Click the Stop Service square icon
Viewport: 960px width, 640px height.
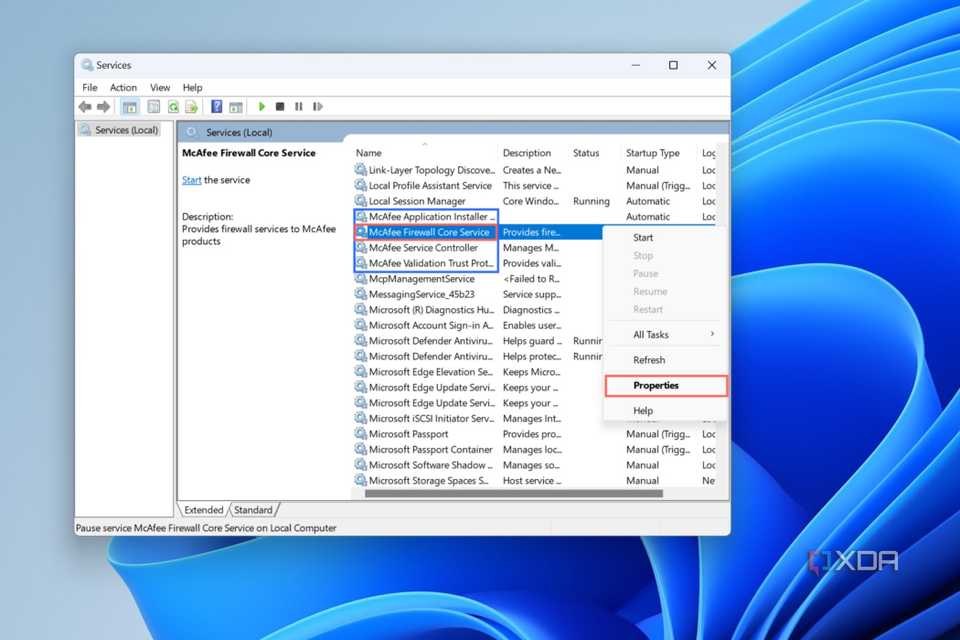pos(280,107)
